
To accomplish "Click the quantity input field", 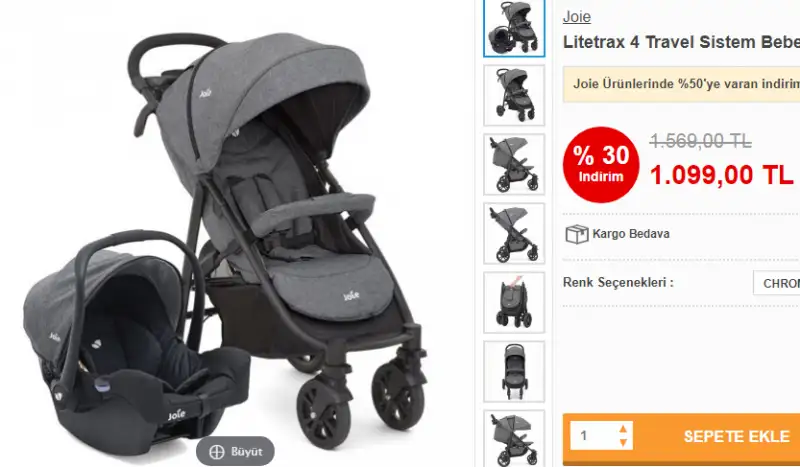I will point(594,436).
